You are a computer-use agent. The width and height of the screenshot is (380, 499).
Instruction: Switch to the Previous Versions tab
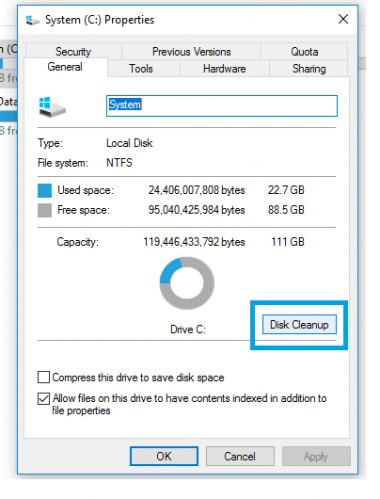[x=191, y=51]
